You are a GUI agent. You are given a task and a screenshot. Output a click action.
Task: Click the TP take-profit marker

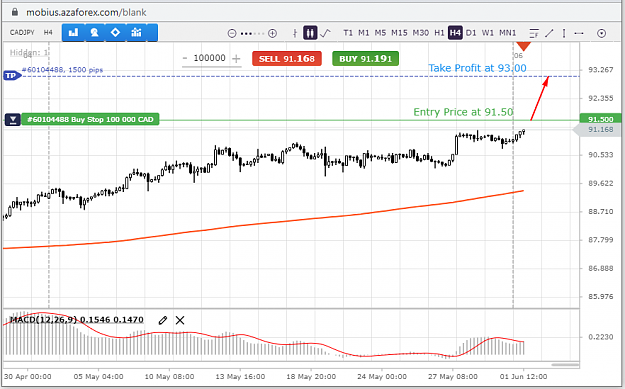coord(11,75)
